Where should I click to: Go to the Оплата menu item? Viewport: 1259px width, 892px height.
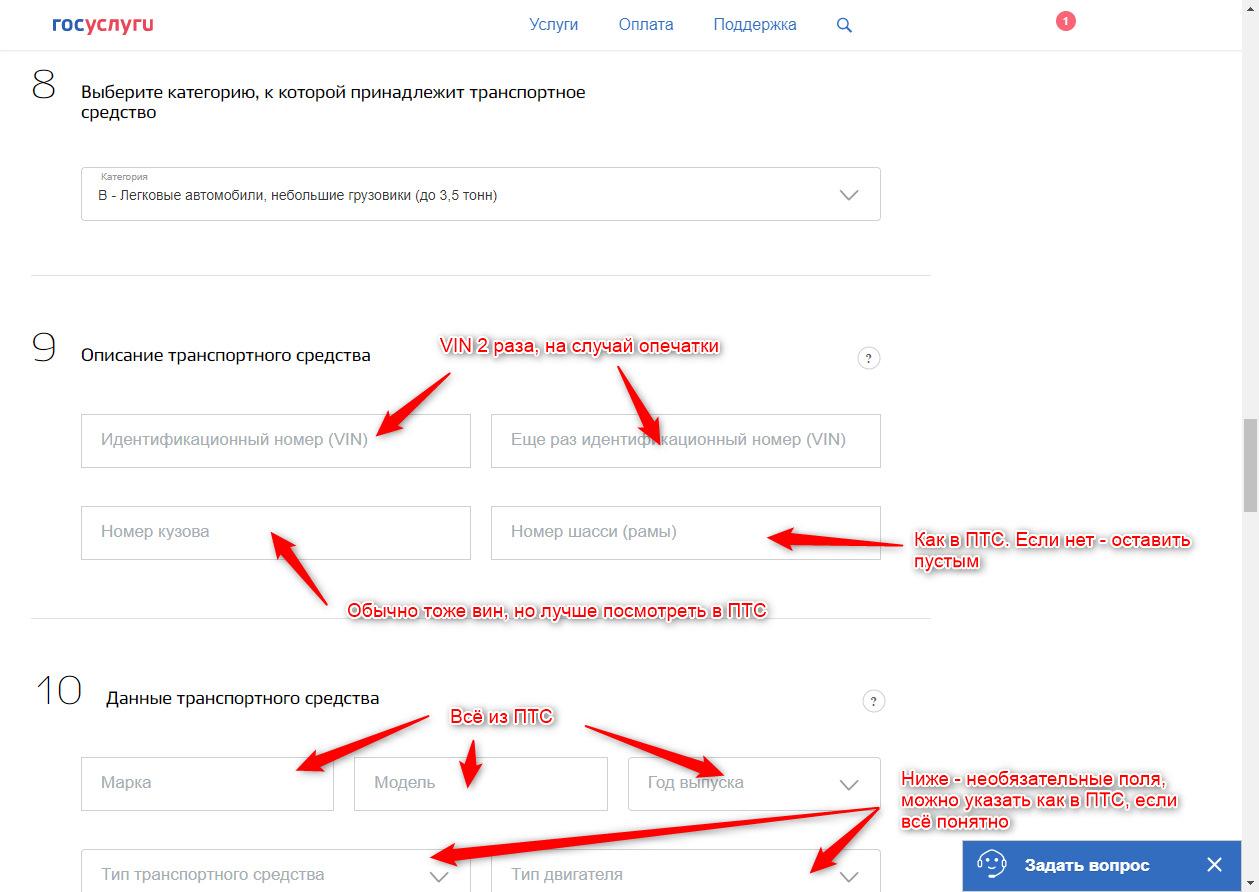(x=646, y=25)
